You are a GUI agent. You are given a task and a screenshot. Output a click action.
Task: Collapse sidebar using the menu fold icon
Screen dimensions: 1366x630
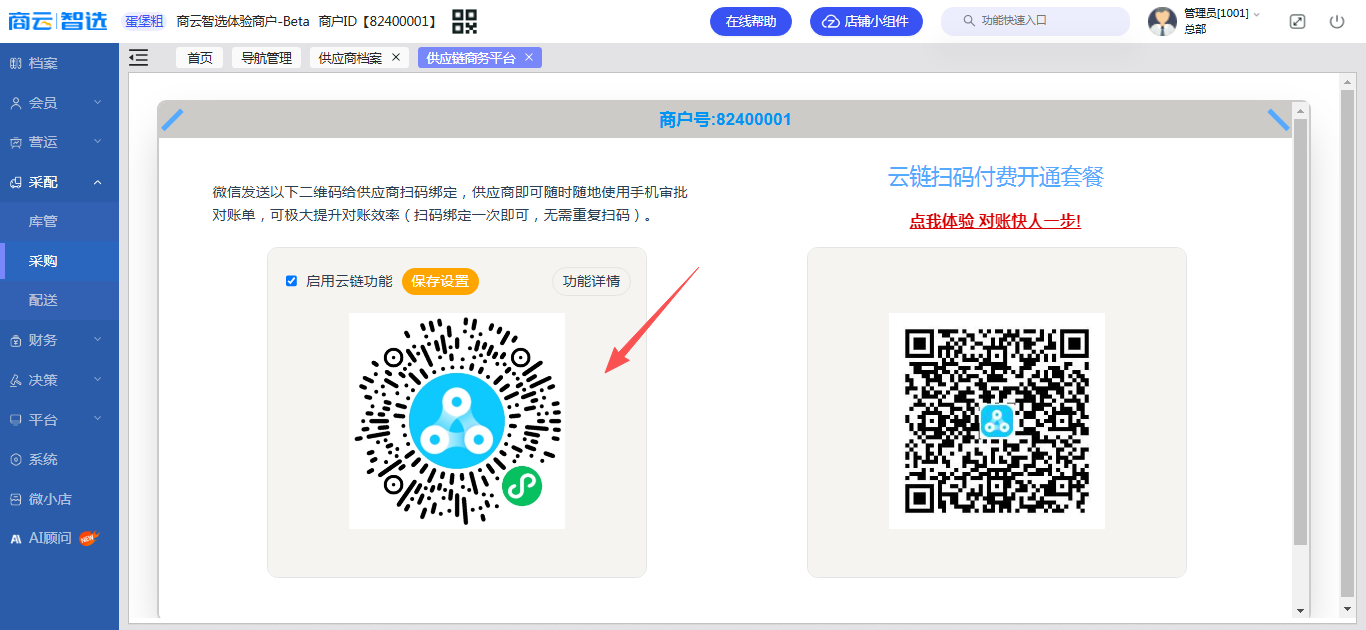click(x=139, y=58)
